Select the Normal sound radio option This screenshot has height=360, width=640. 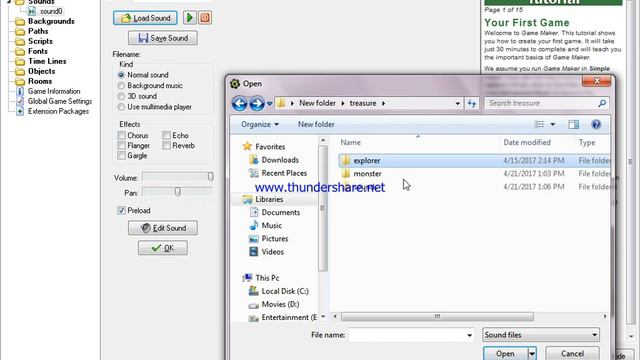(121, 75)
